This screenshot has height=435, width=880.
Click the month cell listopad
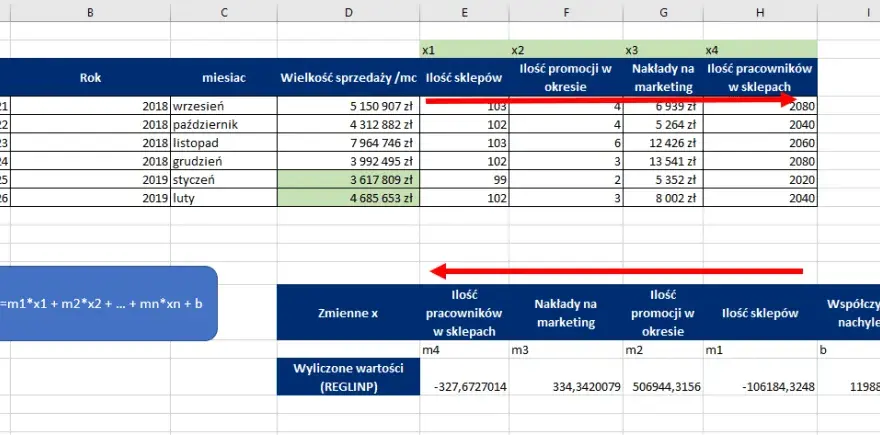tap(224, 143)
